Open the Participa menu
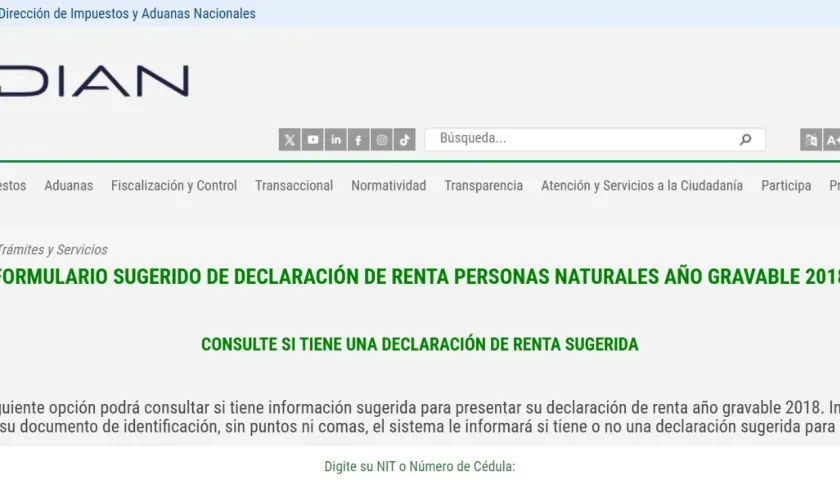The width and height of the screenshot is (840, 480). pos(786,185)
